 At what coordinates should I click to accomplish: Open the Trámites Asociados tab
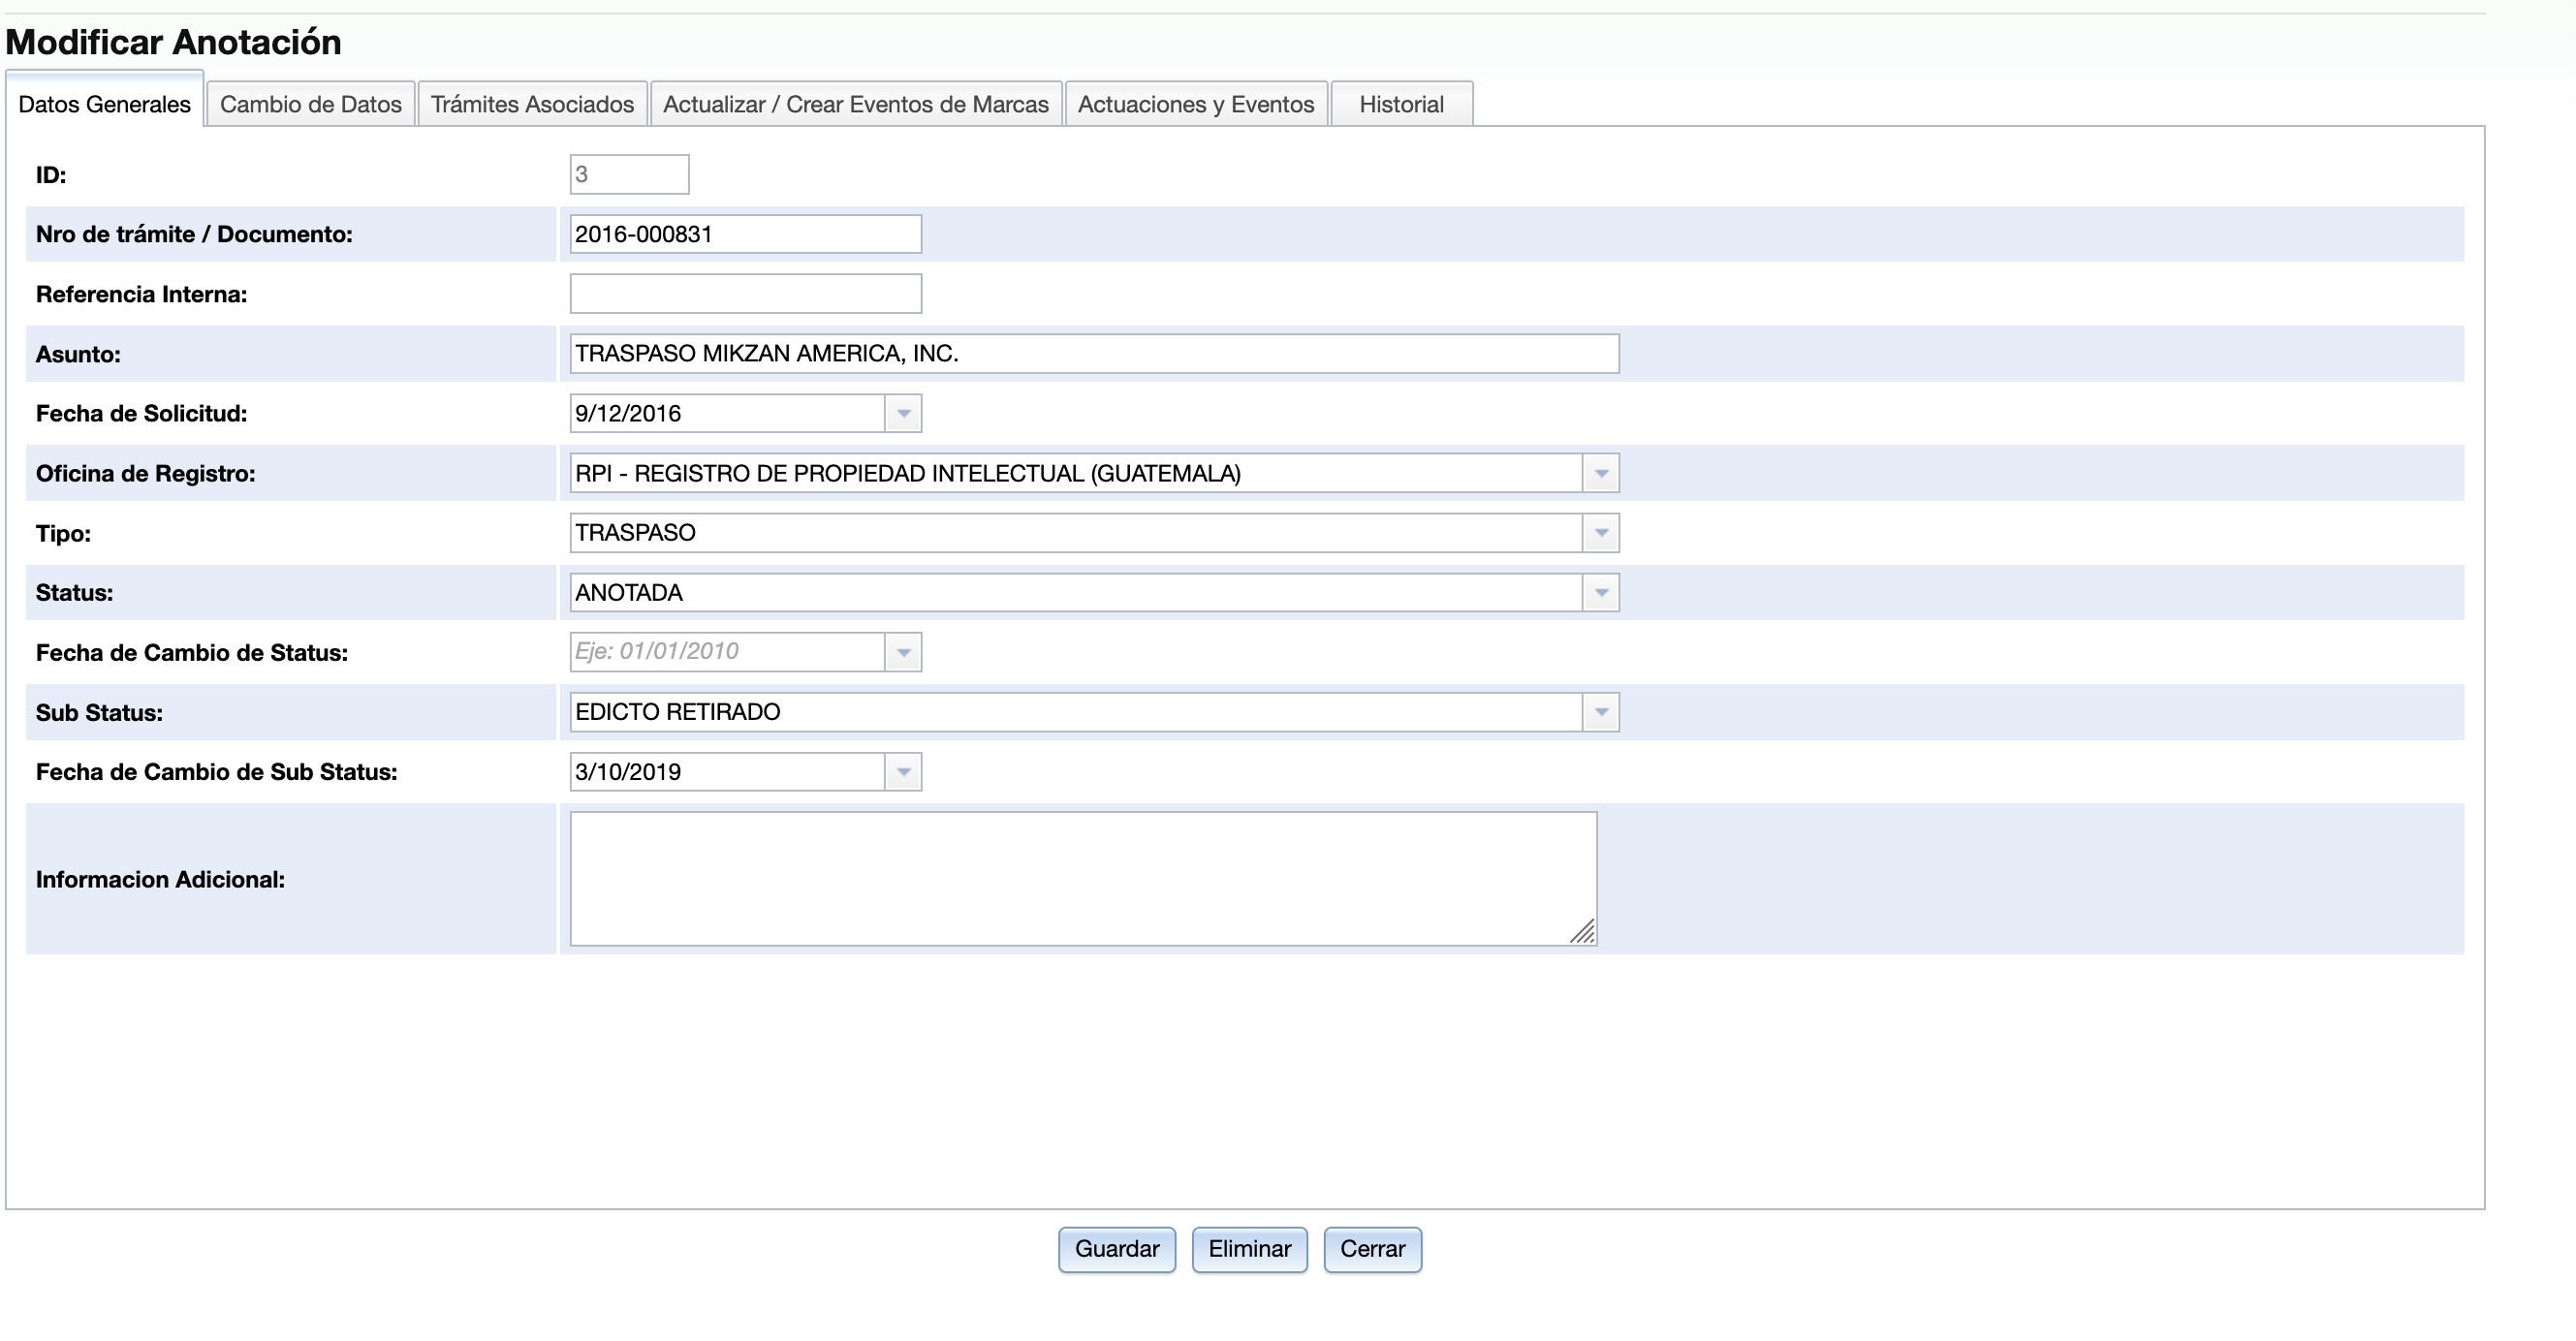532,104
